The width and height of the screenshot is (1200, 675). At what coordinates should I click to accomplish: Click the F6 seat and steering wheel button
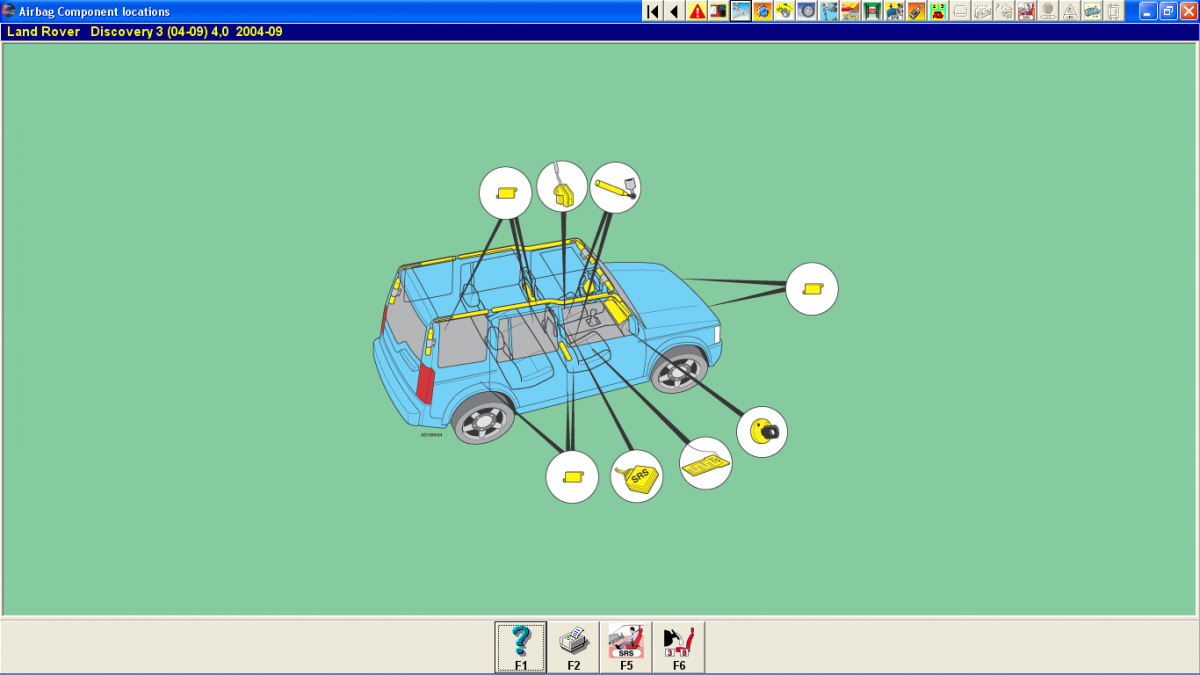[x=679, y=647]
